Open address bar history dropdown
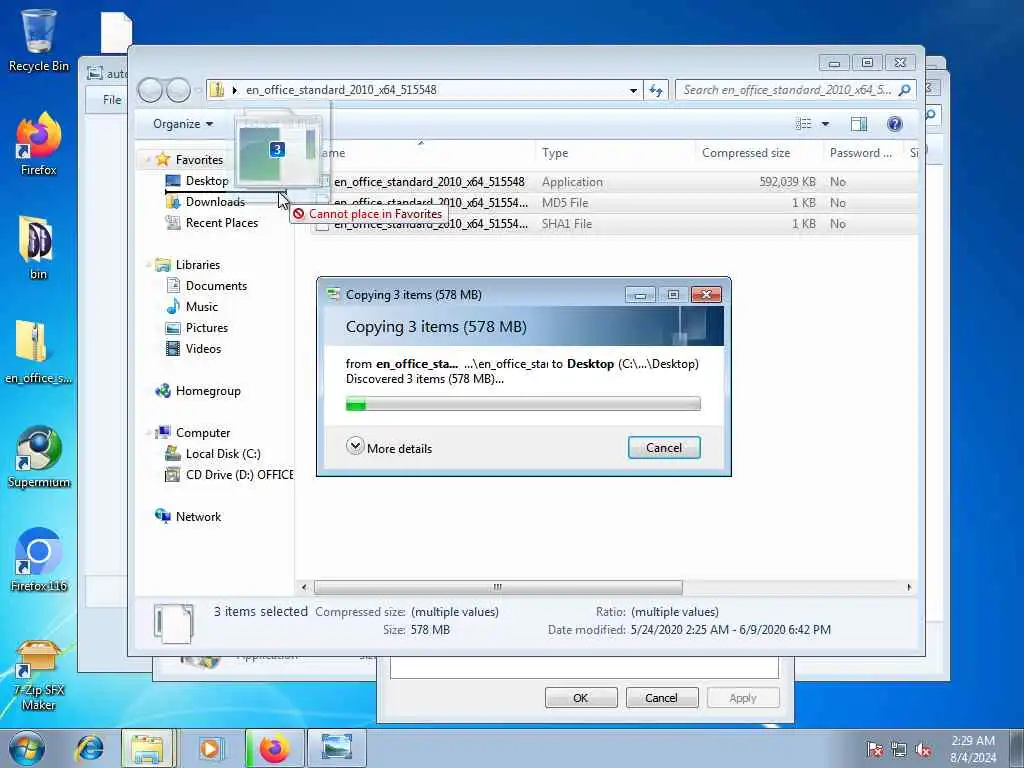1024x768 pixels. [633, 90]
